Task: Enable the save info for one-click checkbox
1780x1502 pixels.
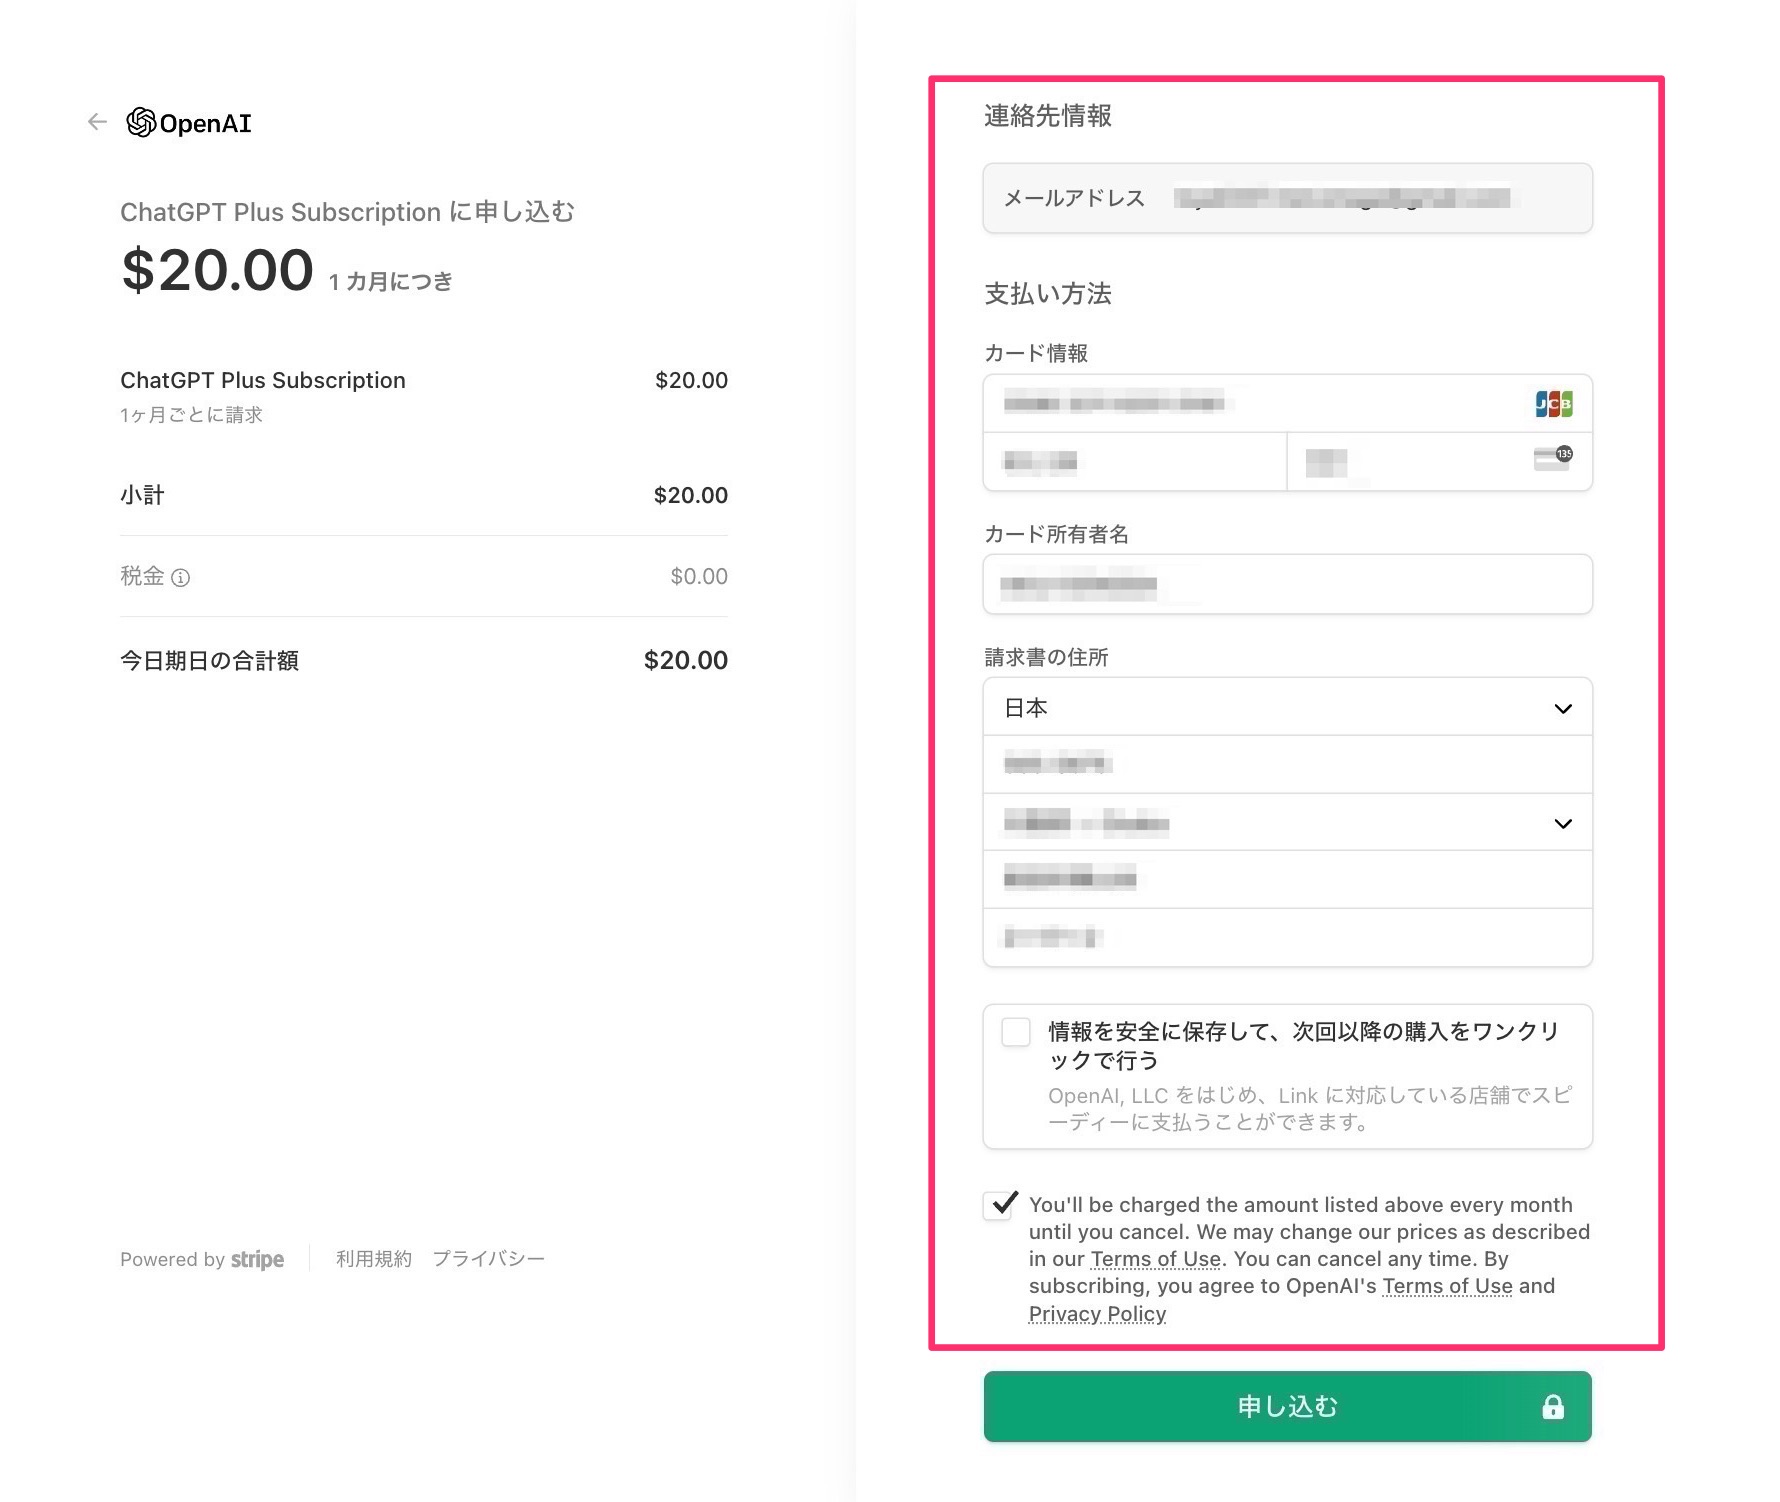Action: tap(1016, 1032)
